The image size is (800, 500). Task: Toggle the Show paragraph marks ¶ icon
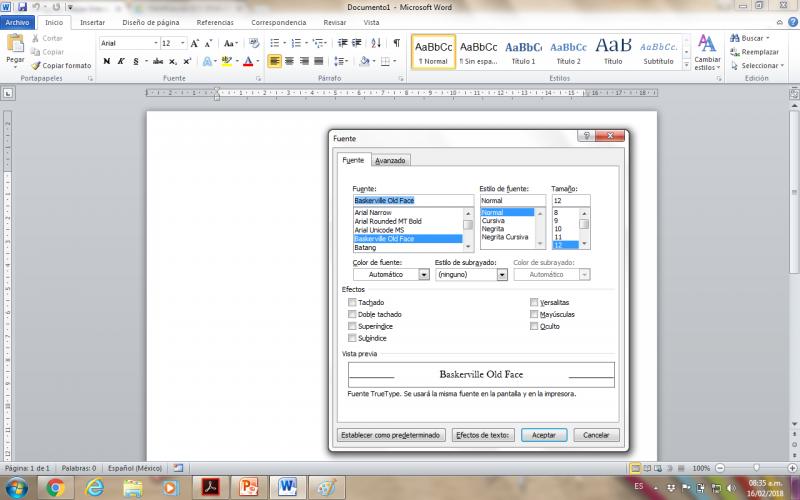coord(396,43)
